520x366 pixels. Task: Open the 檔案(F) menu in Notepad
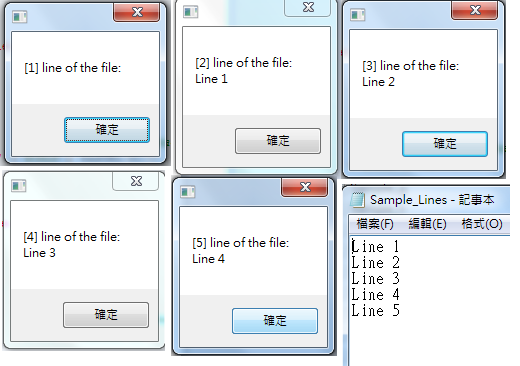[x=375, y=224]
